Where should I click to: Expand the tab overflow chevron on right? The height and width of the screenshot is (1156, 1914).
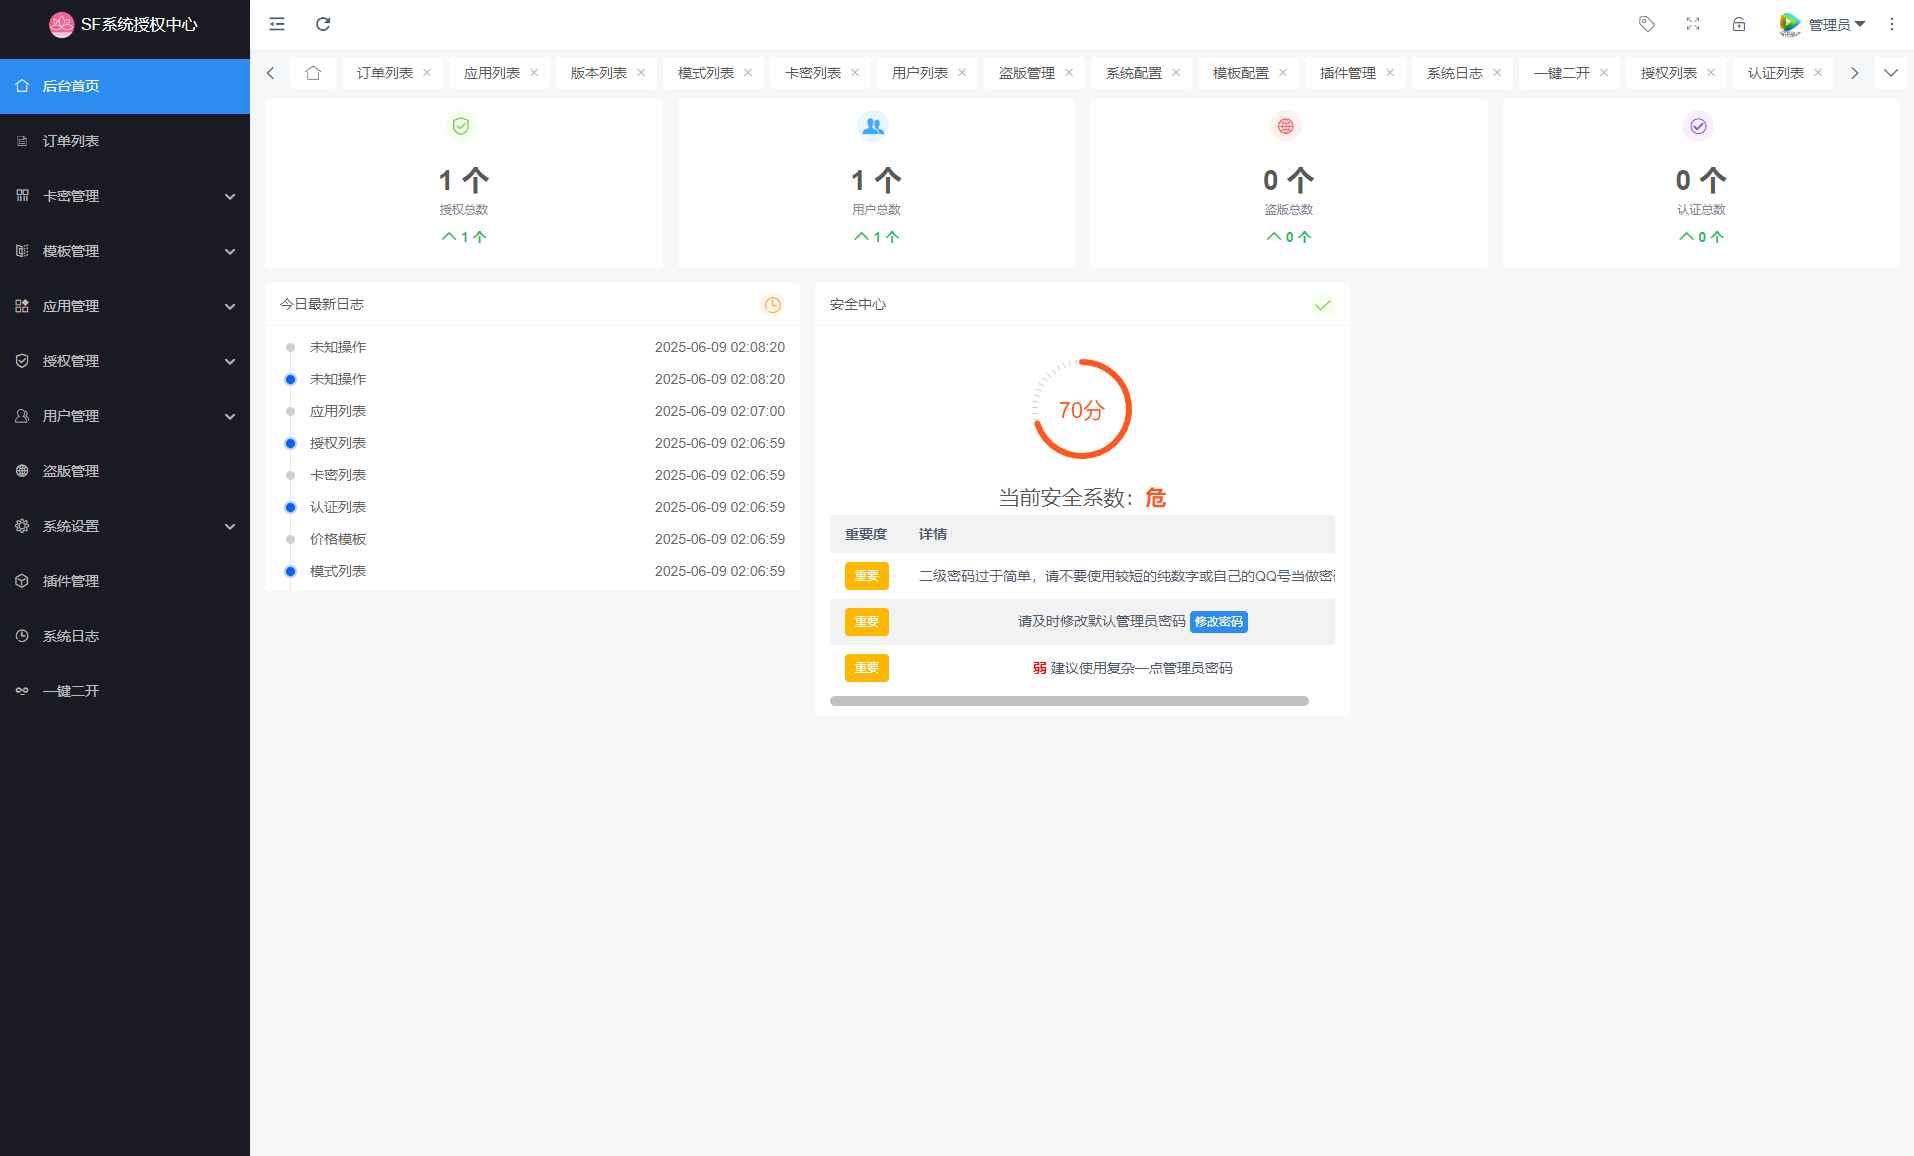coord(1890,72)
